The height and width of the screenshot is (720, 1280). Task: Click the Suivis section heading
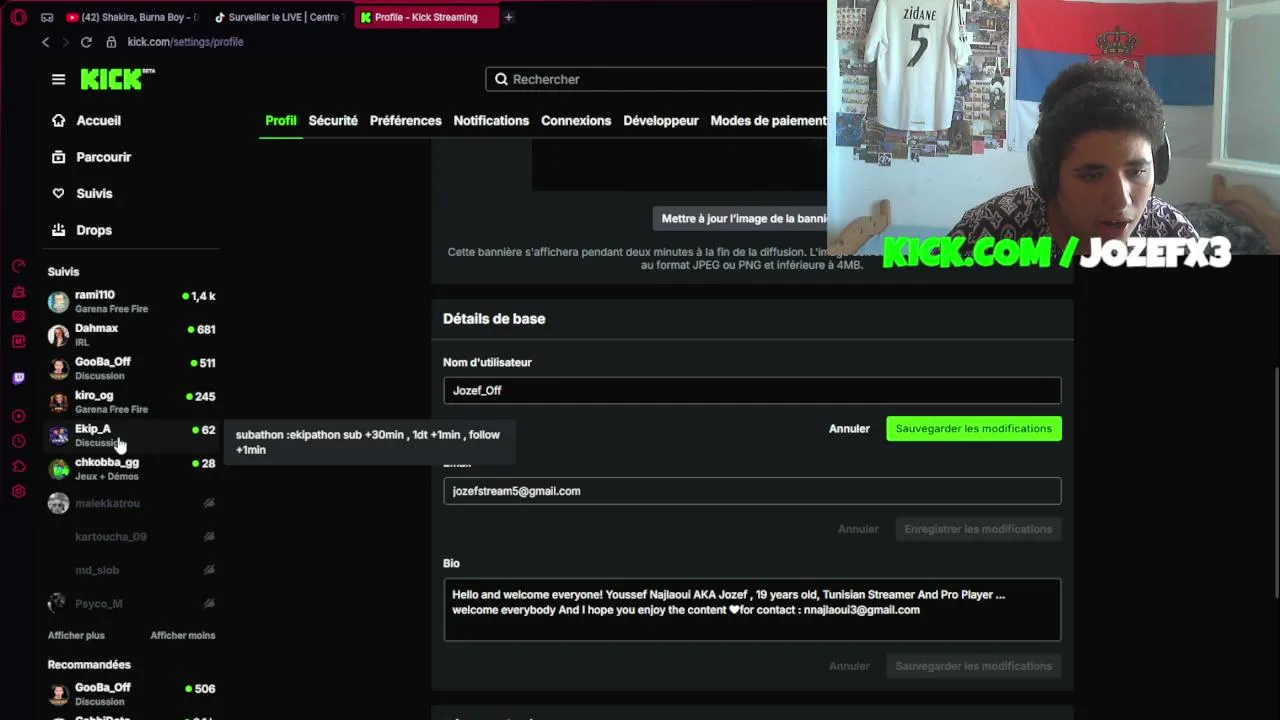click(63, 271)
